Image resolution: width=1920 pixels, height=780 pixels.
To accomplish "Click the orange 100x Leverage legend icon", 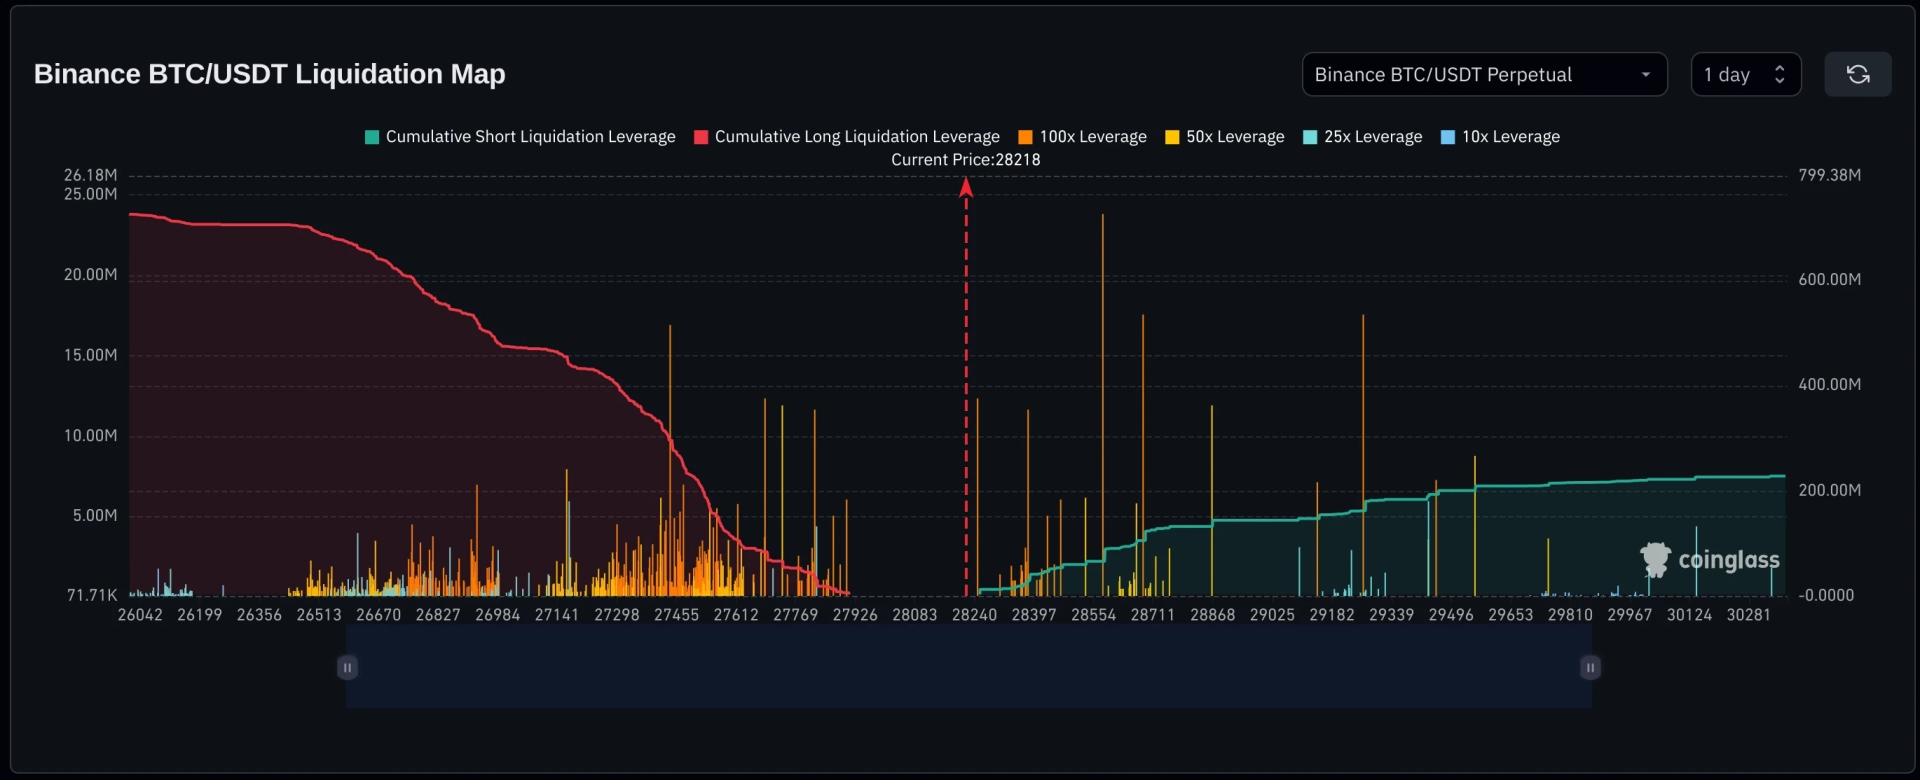I will click(1025, 137).
